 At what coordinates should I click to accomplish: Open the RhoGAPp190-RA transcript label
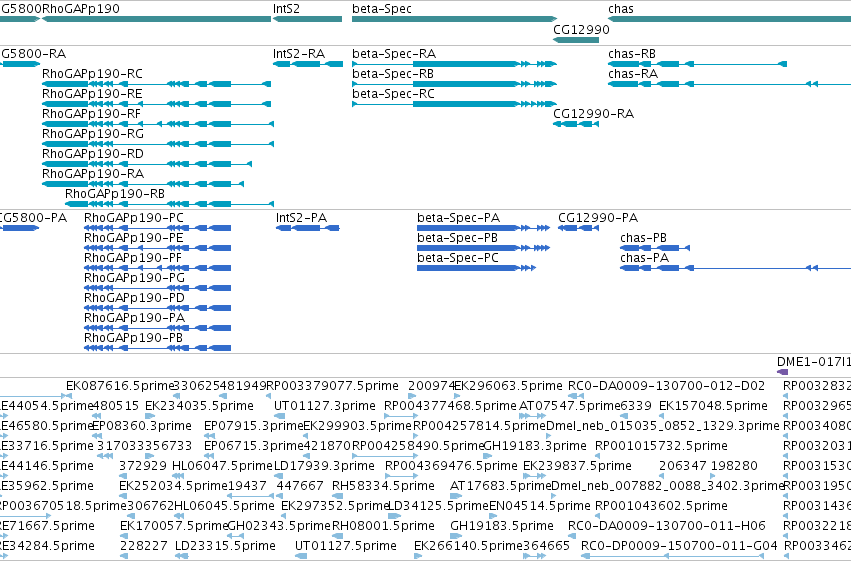(93, 174)
